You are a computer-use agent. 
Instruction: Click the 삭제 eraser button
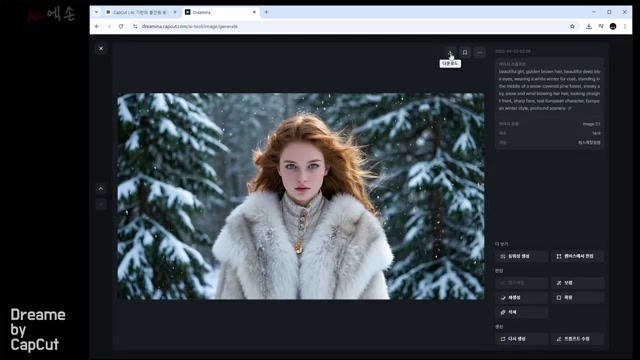(521, 312)
